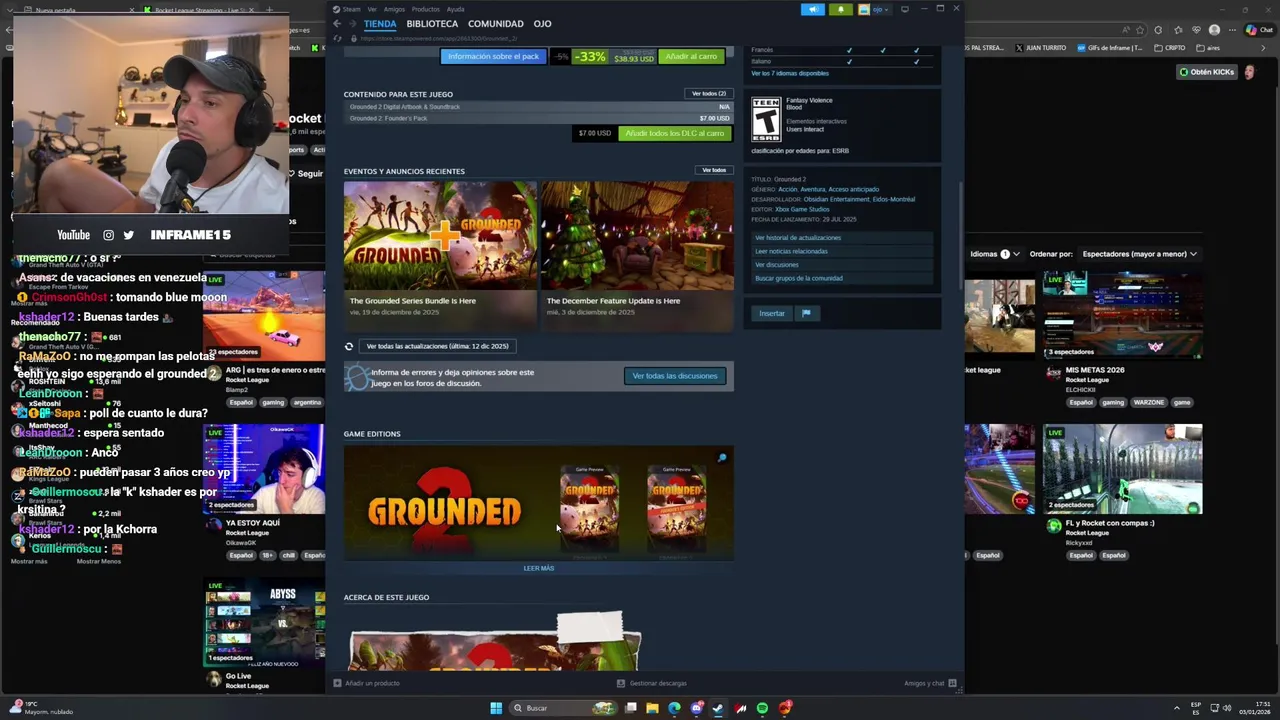Open Steam Big Picture monitor icon

coord(904,9)
